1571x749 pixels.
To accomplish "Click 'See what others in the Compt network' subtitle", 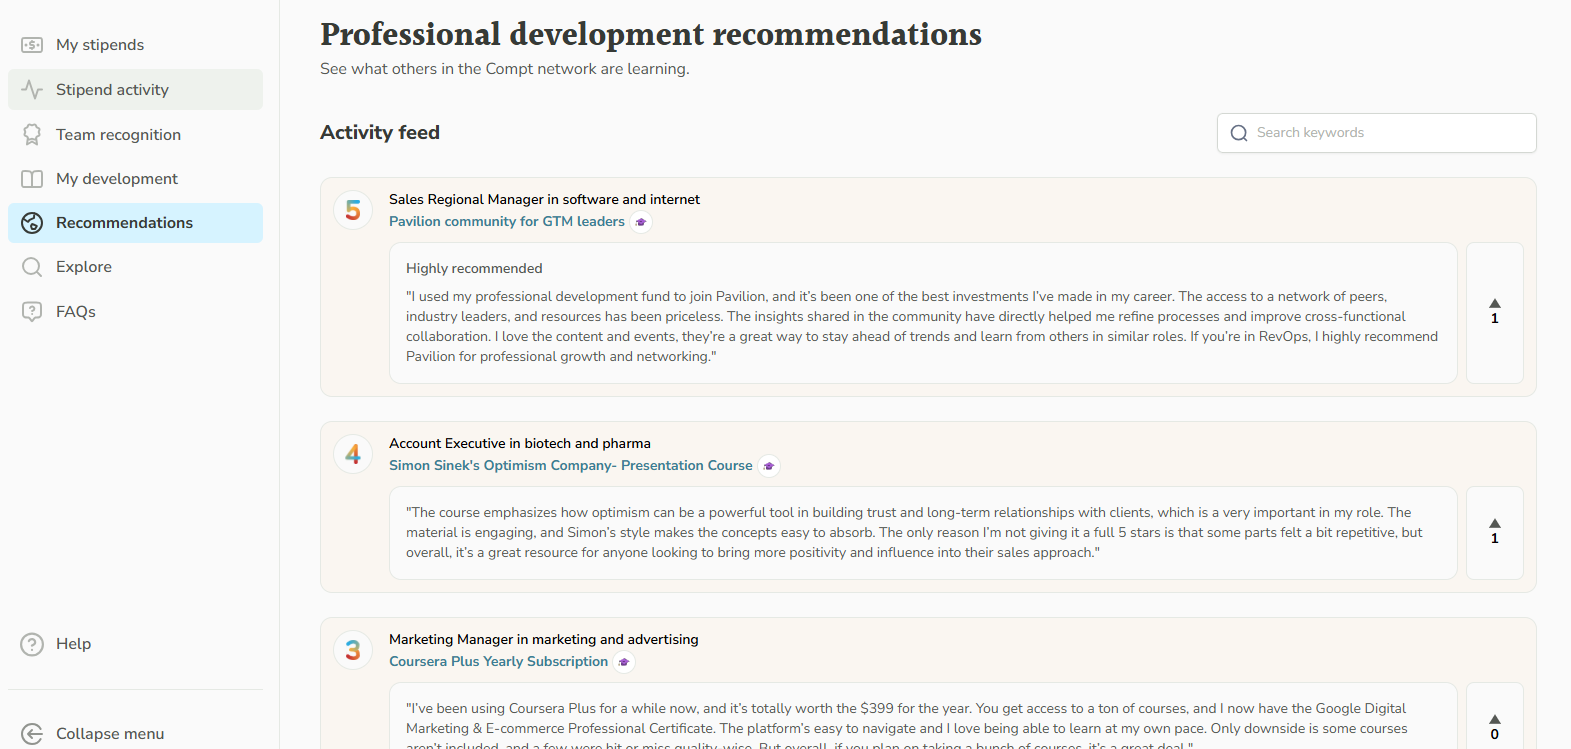I will pyautogui.click(x=505, y=69).
